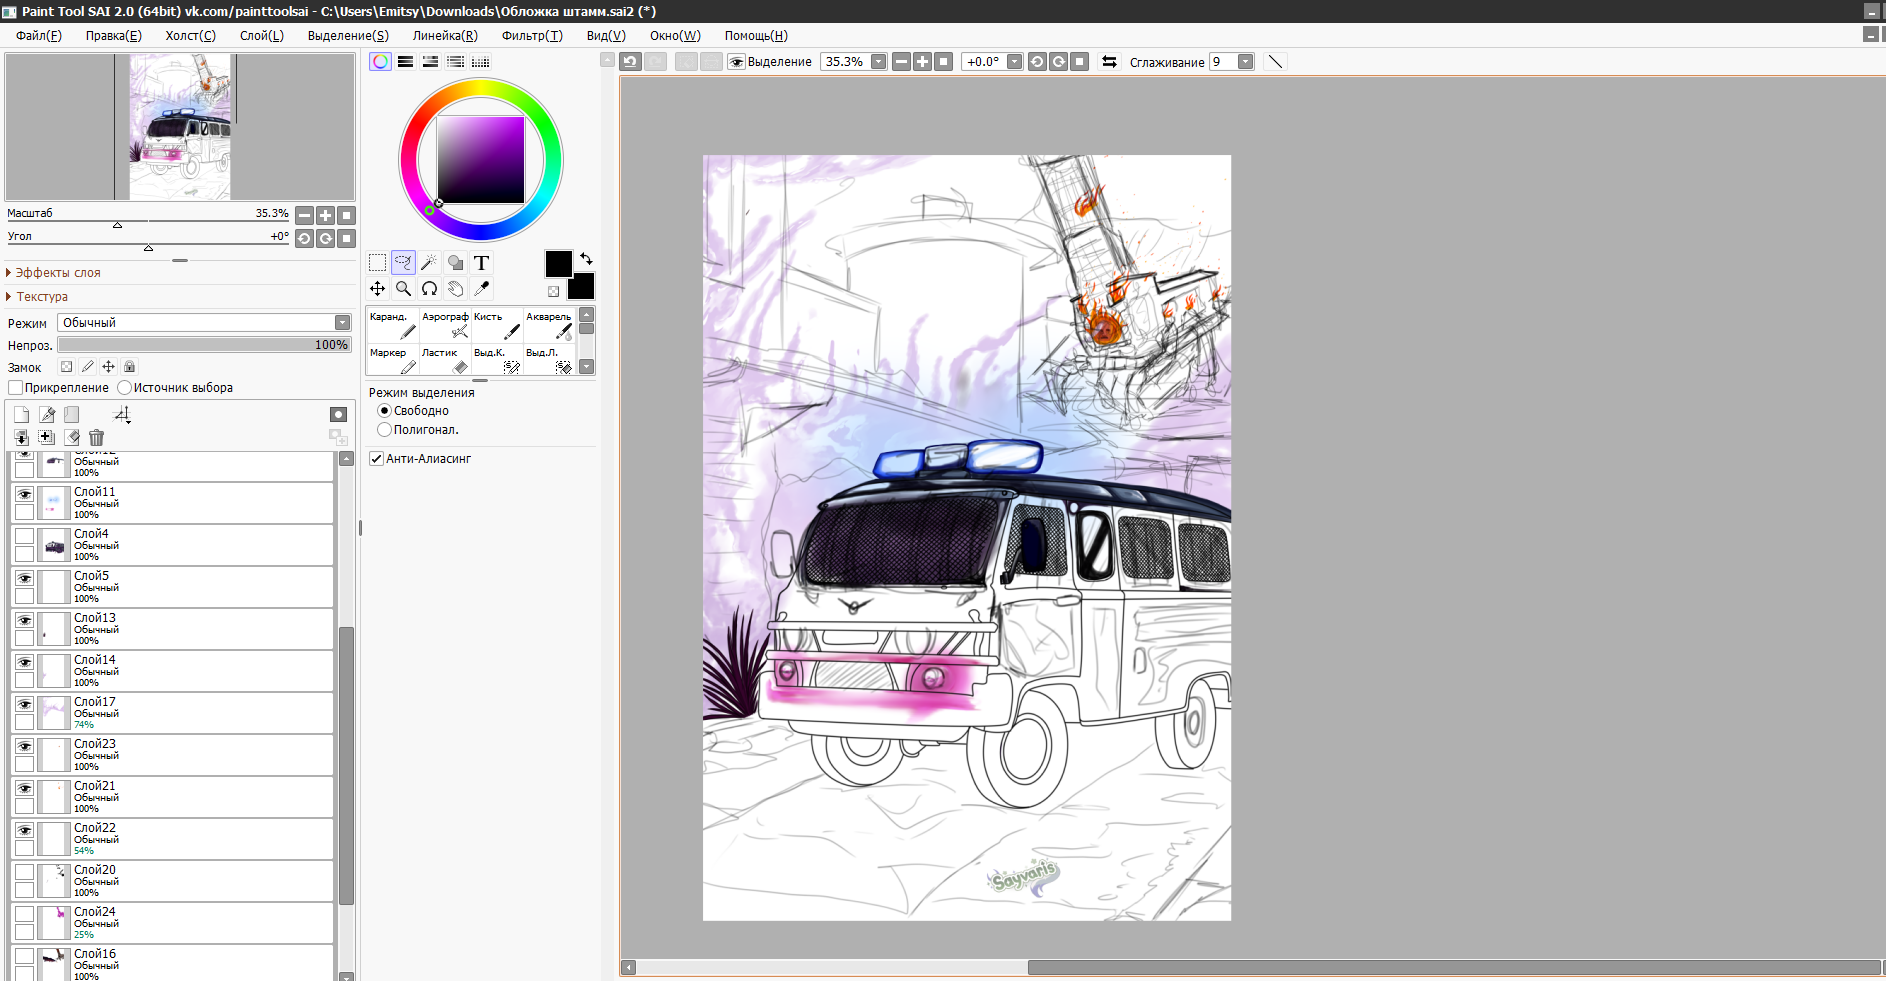
Task: Pick the Ластик eraser brush
Action: point(445,360)
